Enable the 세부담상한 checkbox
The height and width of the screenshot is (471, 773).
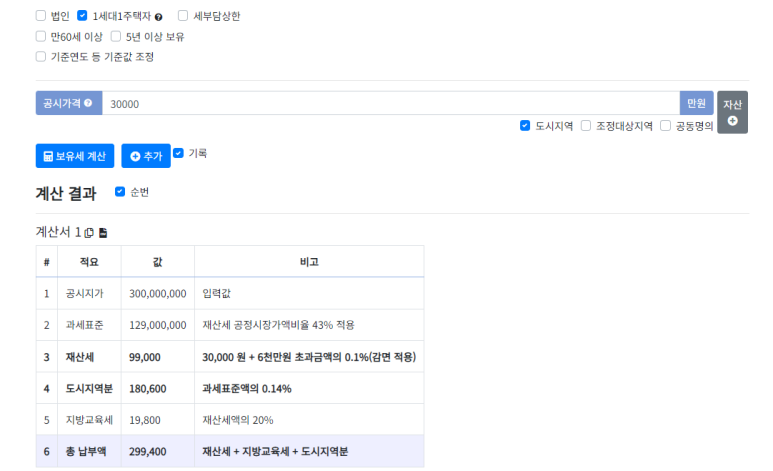coord(183,16)
